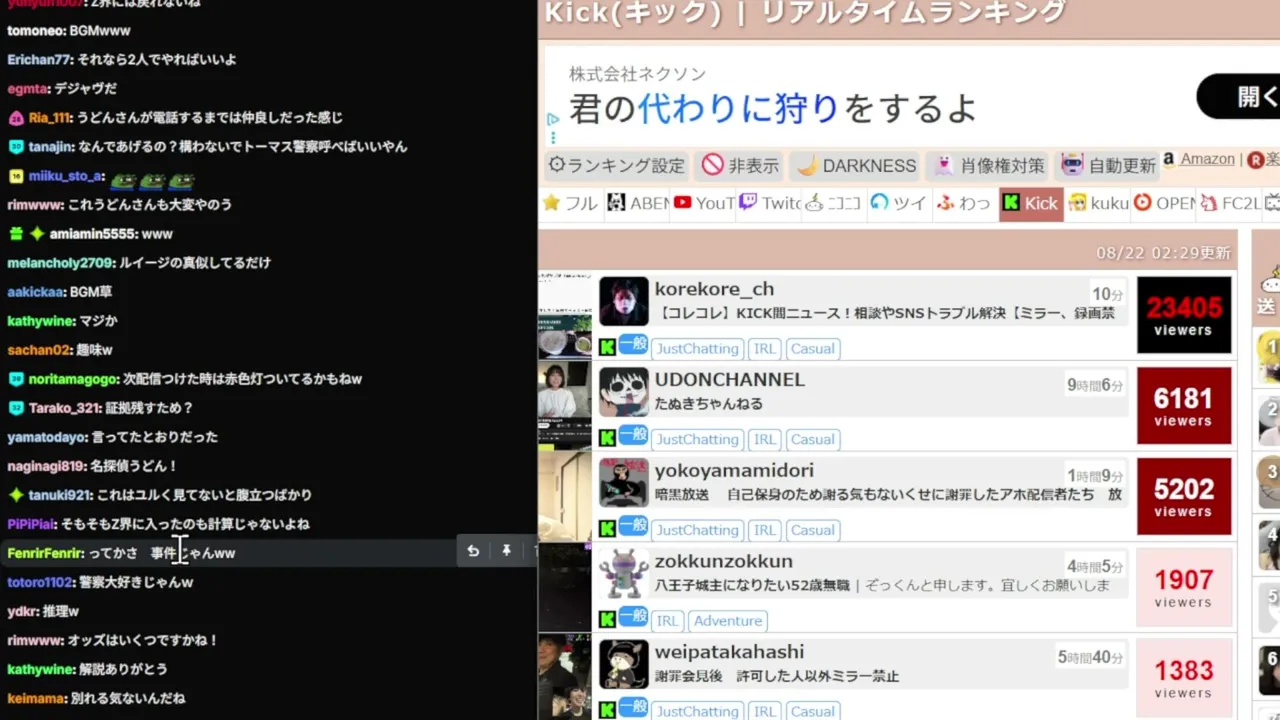The image size is (1280, 720).
Task: Click the badge beside Ria_111's name
Action: click(x=15, y=118)
